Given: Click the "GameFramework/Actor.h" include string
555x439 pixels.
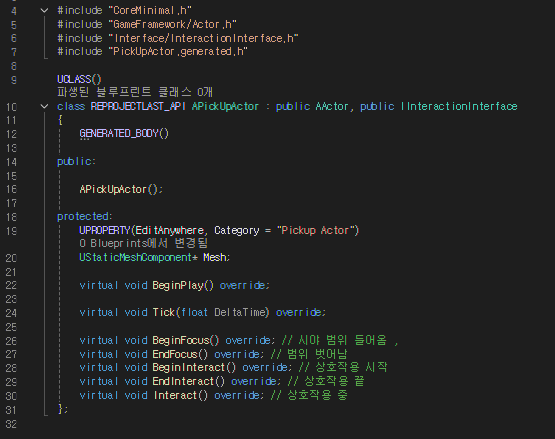Looking at the screenshot, I should [173, 24].
